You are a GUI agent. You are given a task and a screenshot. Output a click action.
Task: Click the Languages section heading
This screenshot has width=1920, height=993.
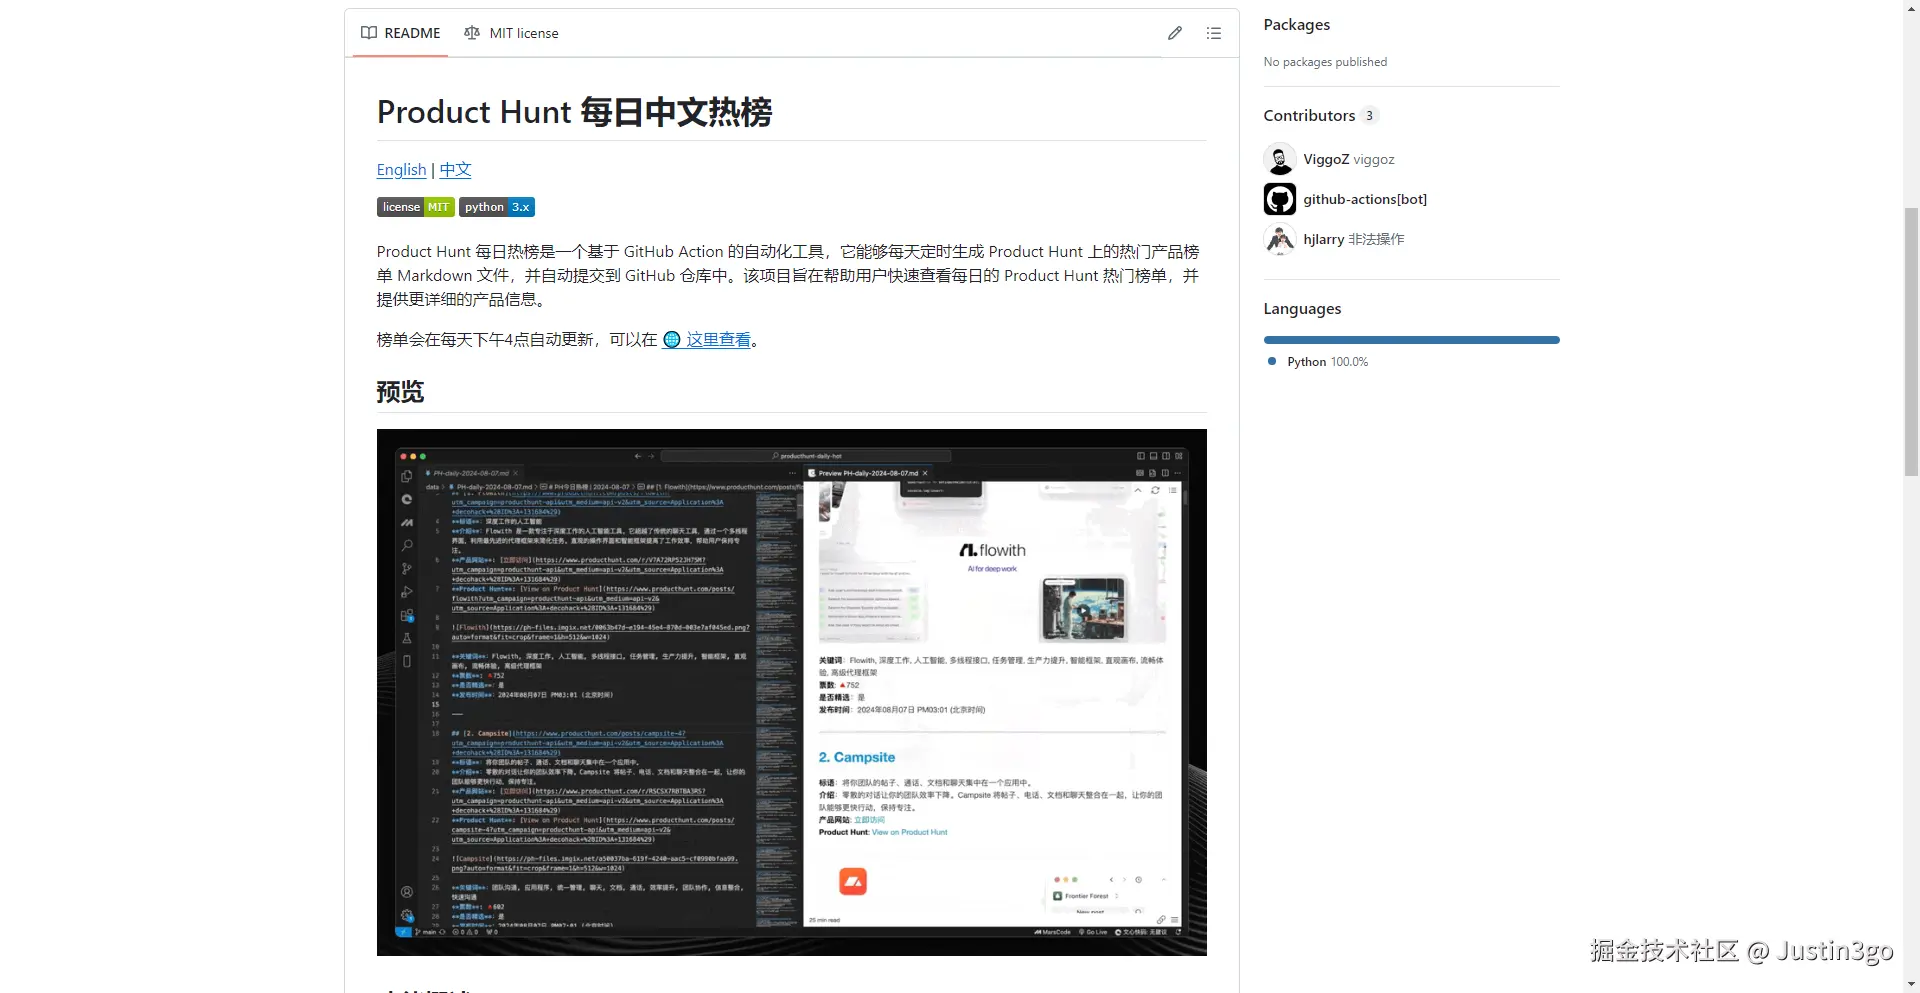1302,309
